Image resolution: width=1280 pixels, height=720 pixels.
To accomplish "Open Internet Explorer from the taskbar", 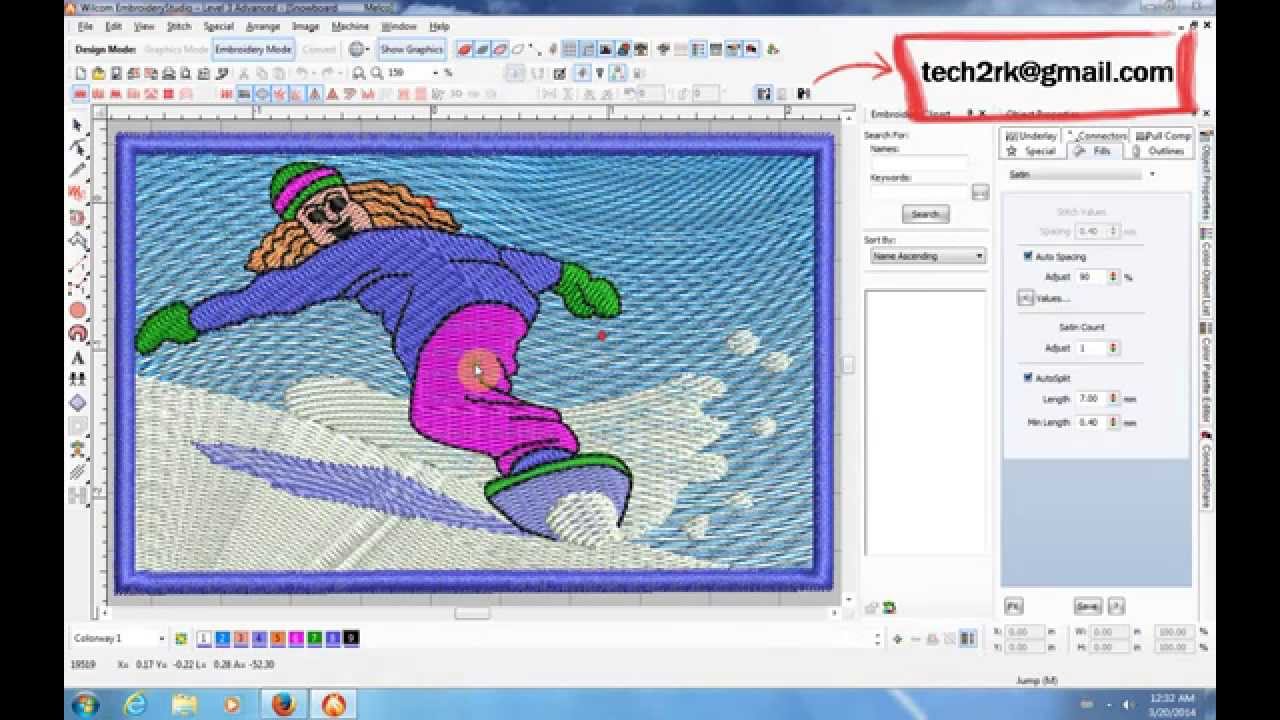I will click(x=134, y=704).
